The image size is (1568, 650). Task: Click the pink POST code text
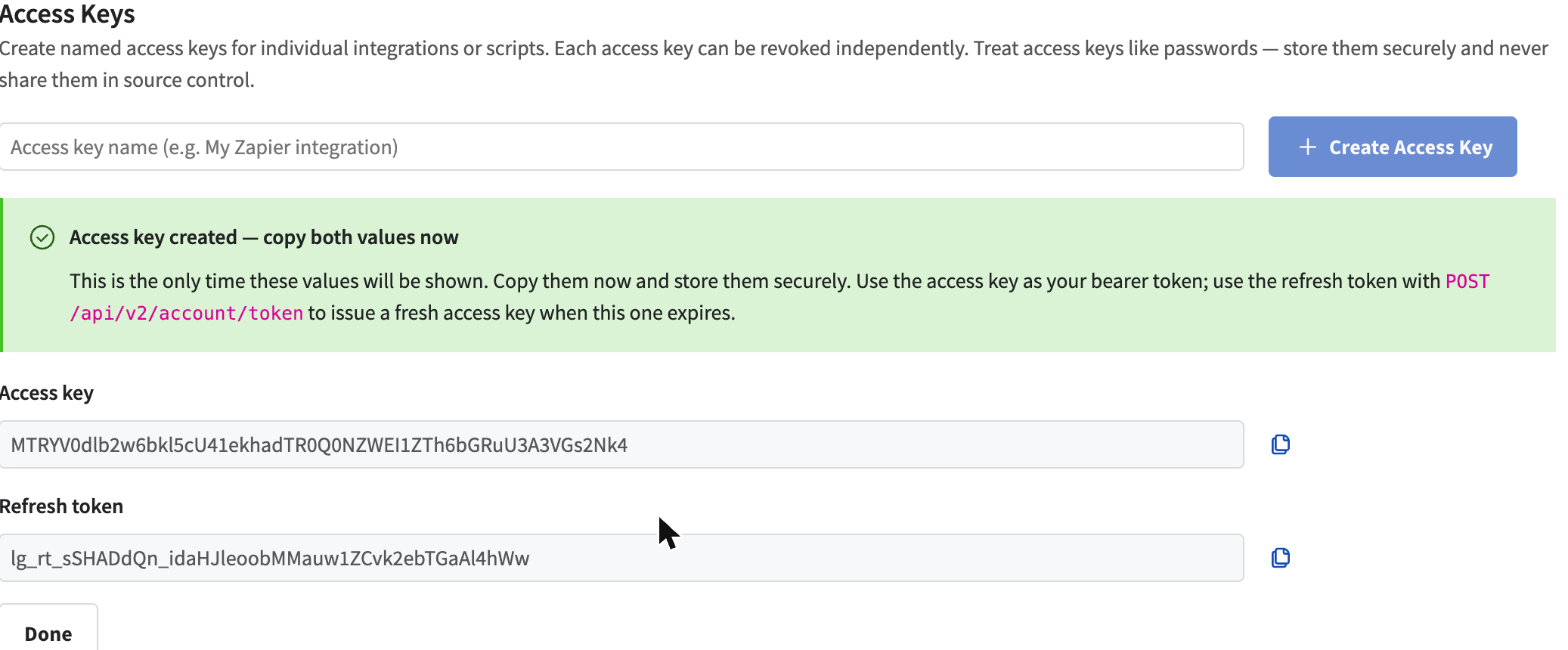(x=1468, y=282)
